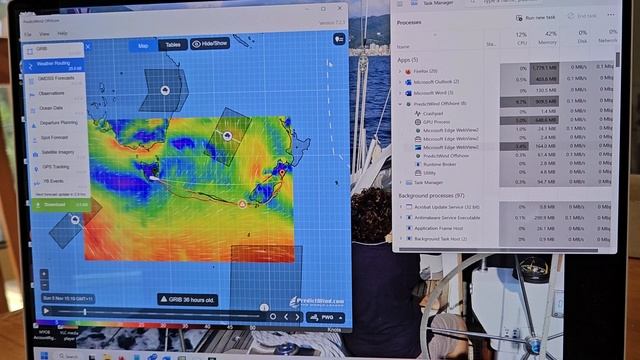Switch to the Tables view tab
Viewport: 640px width, 360px height.
point(173,45)
